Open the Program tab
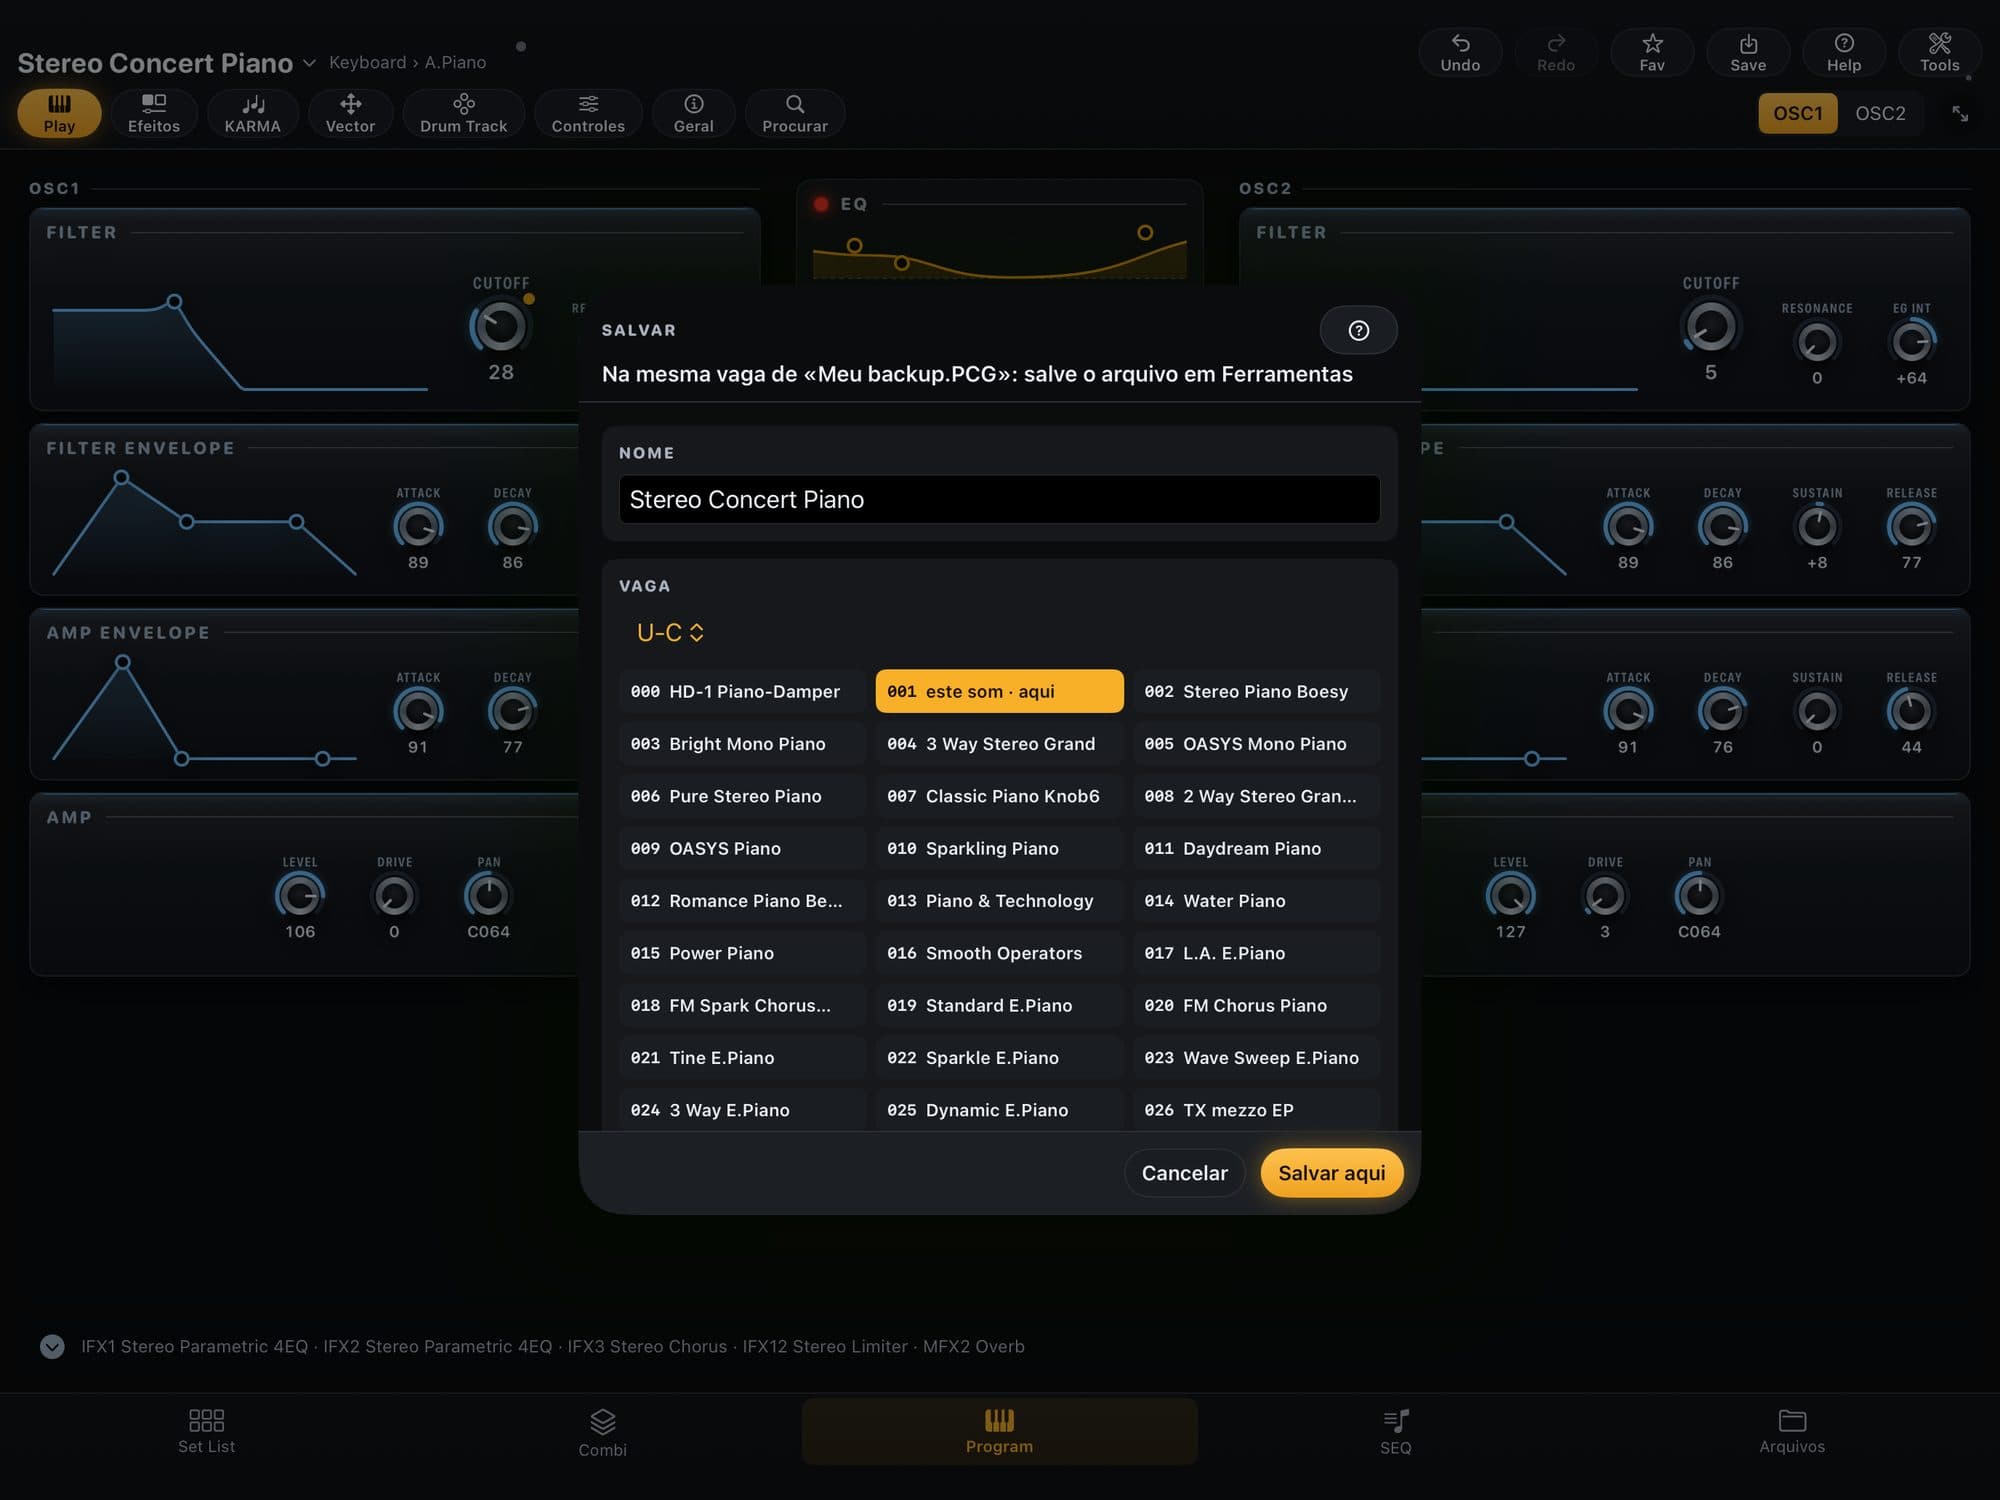Image resolution: width=2000 pixels, height=1500 pixels. click(999, 1431)
